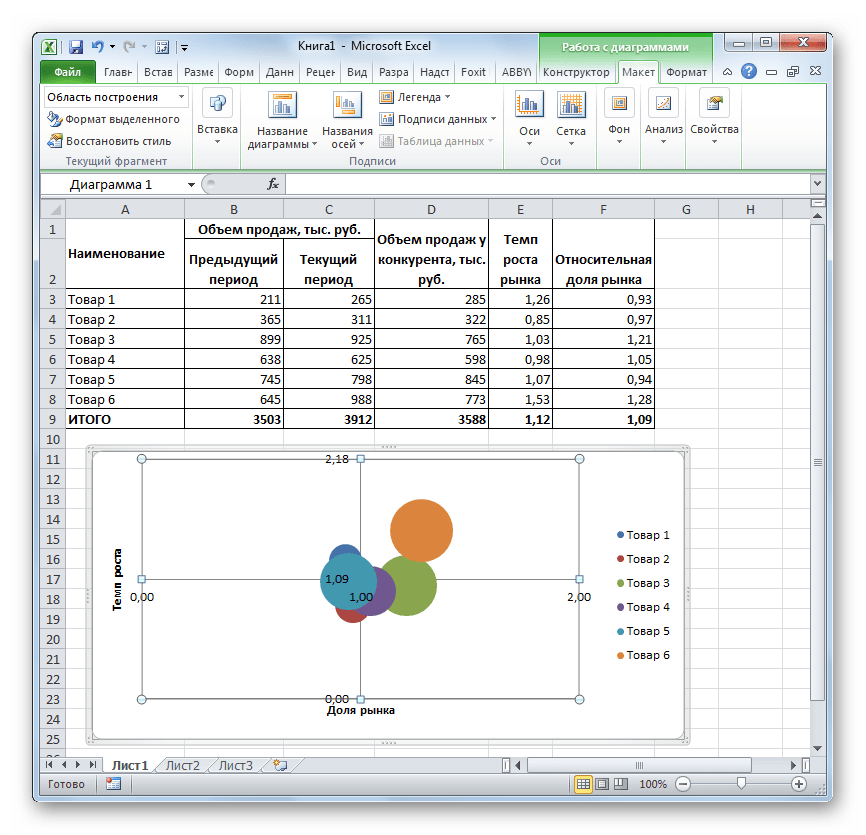Expand the Область построения chart element dropdown
866x835 pixels.
[x=181, y=97]
